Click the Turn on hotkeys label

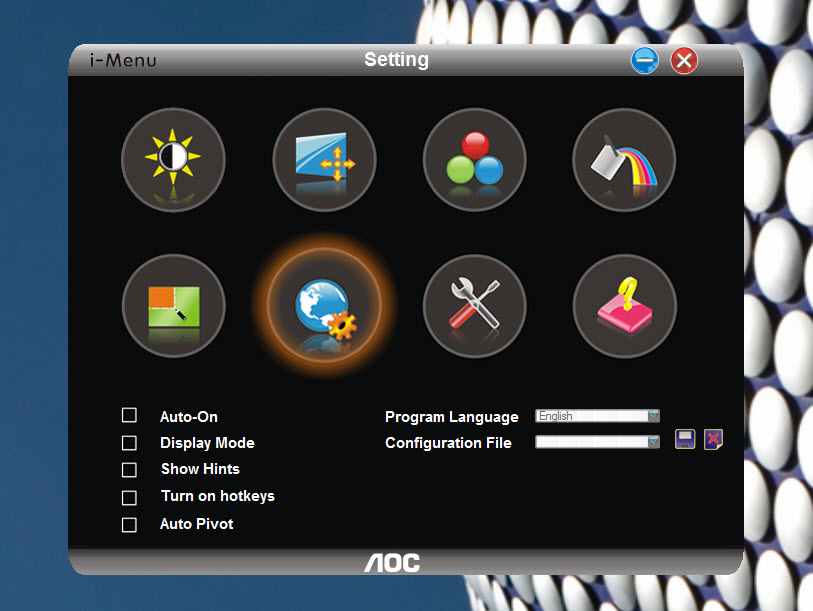point(218,496)
